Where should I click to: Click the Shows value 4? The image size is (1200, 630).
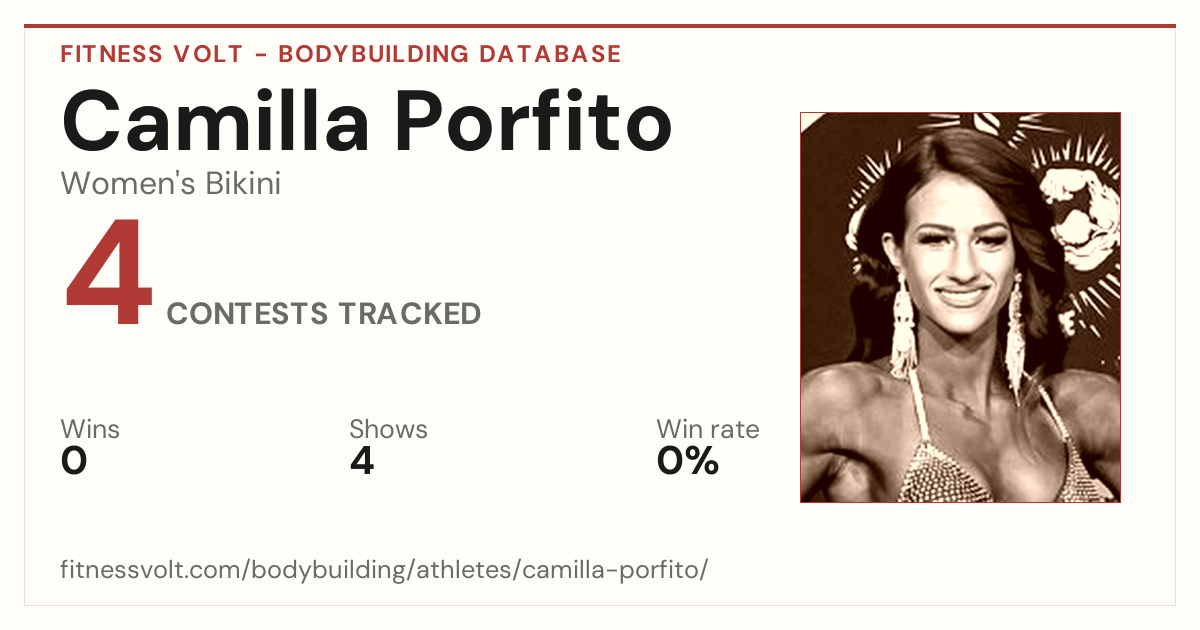pyautogui.click(x=362, y=461)
